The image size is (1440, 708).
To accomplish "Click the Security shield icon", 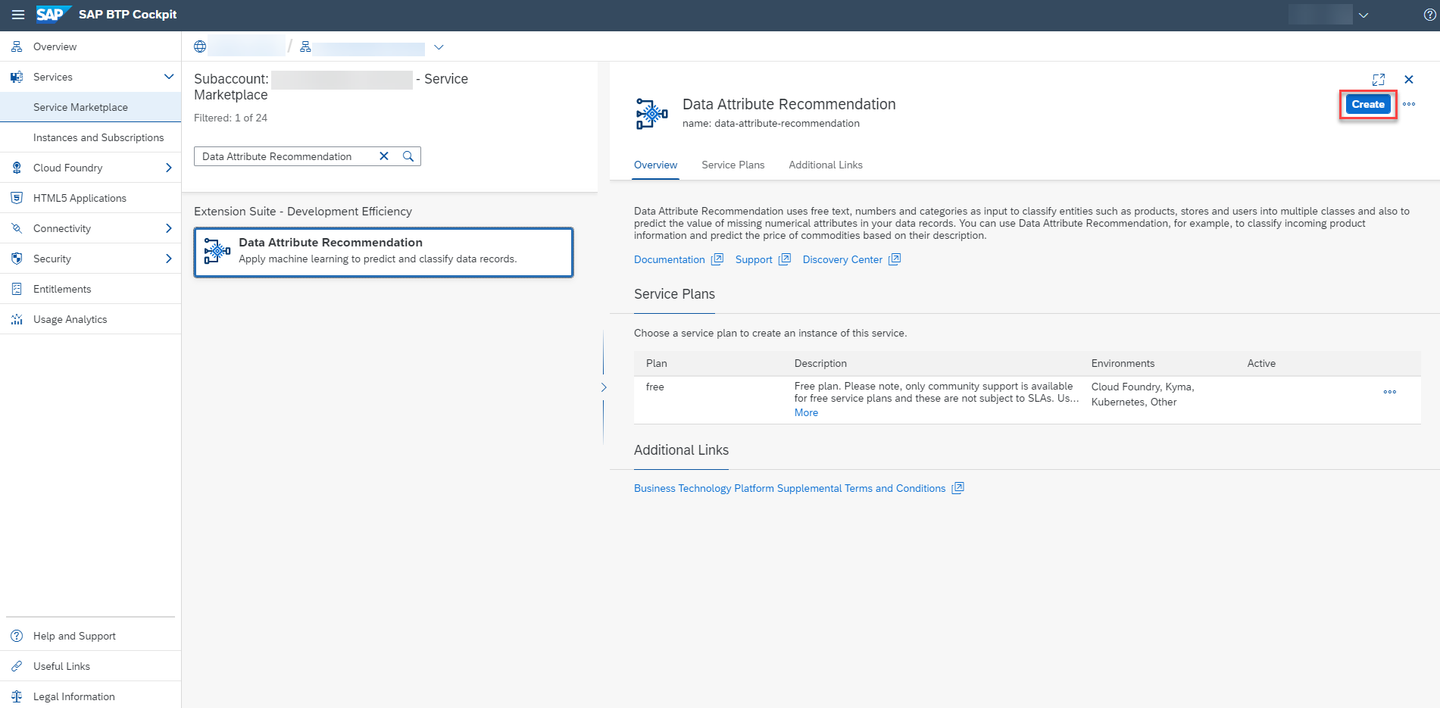I will [x=16, y=259].
